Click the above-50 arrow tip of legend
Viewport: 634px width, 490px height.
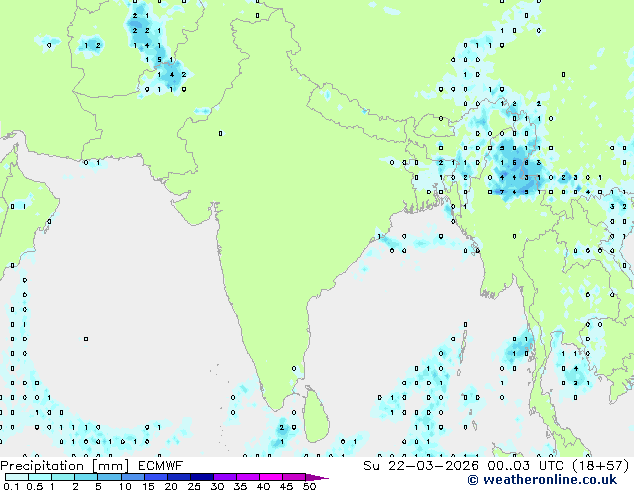coord(317,477)
